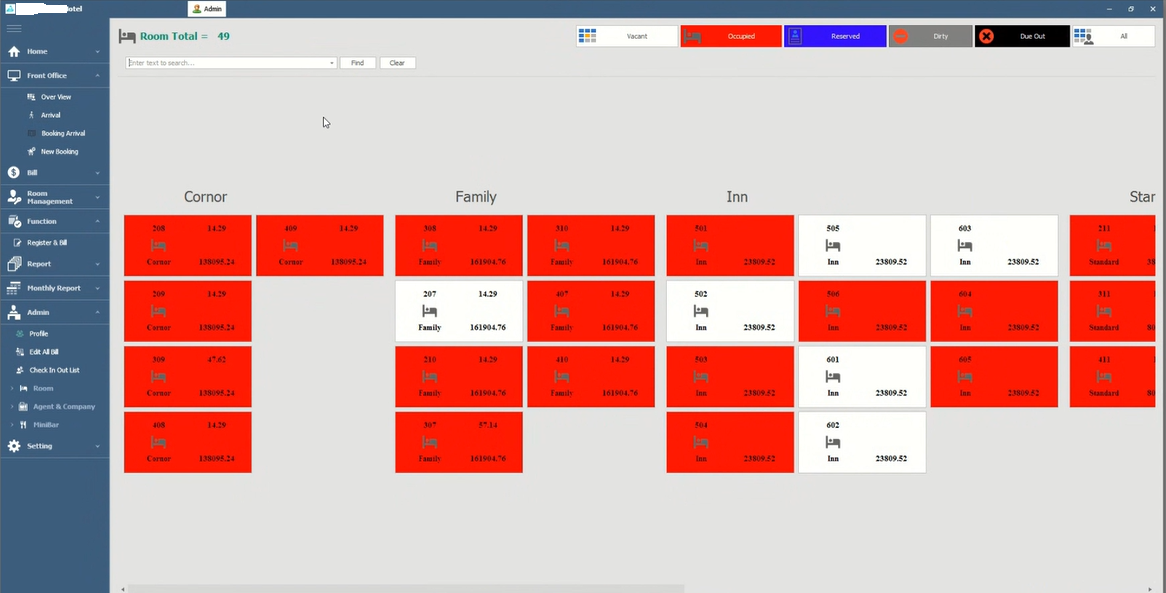Focus the room search text field

point(227,63)
